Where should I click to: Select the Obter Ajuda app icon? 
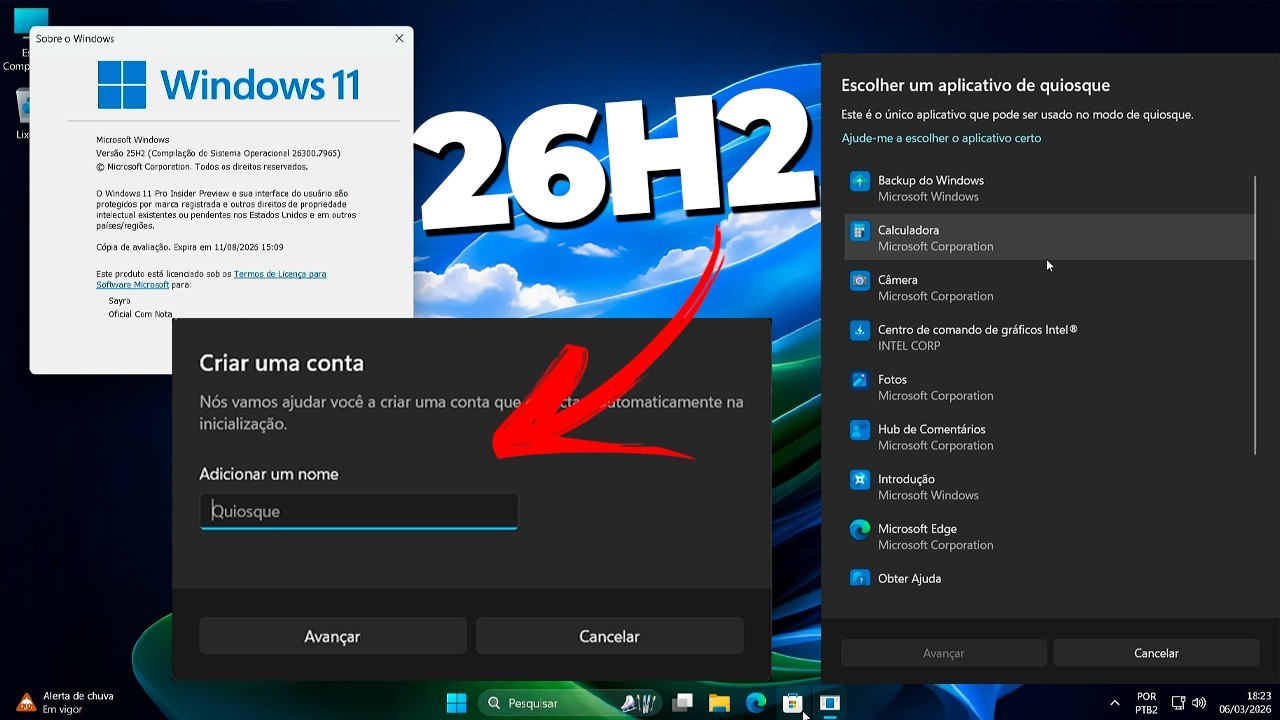pos(860,578)
